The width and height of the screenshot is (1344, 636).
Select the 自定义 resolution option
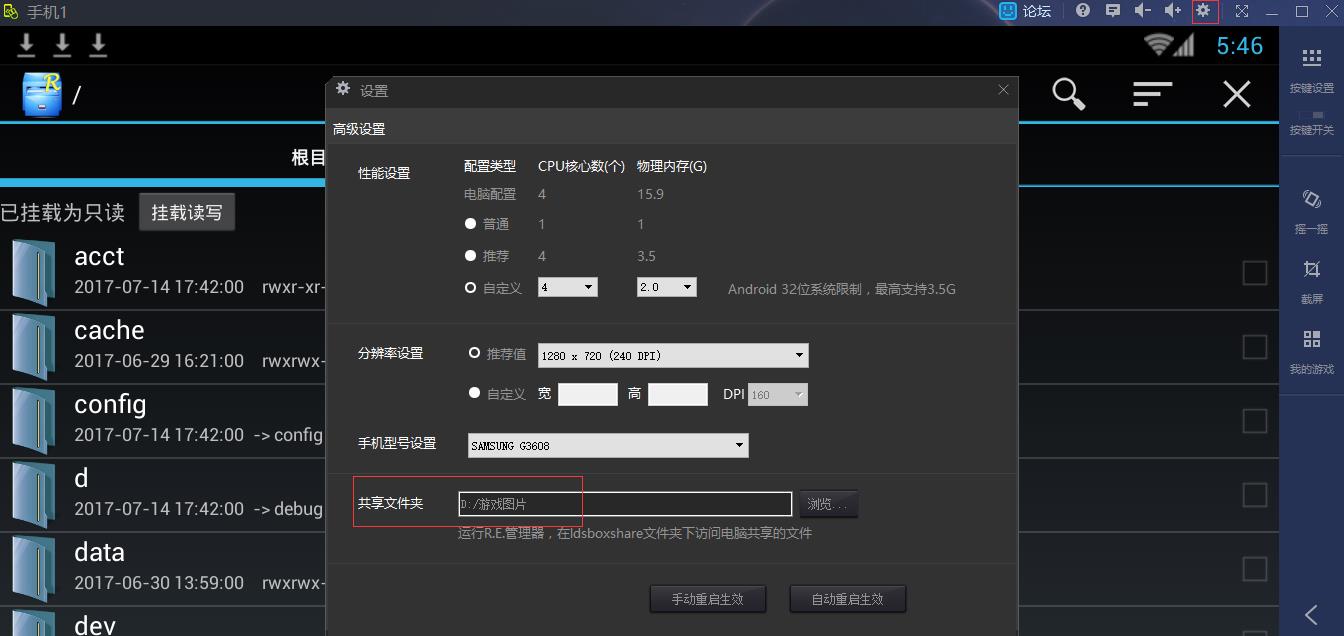tap(475, 393)
